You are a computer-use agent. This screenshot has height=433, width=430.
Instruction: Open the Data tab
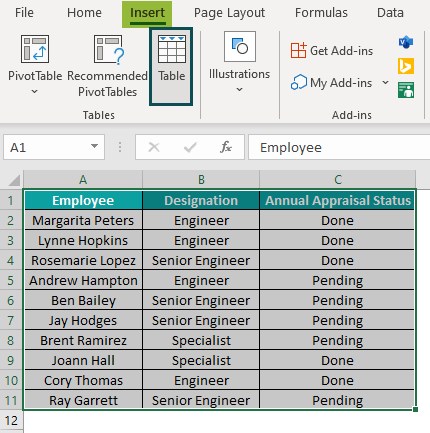(x=390, y=13)
